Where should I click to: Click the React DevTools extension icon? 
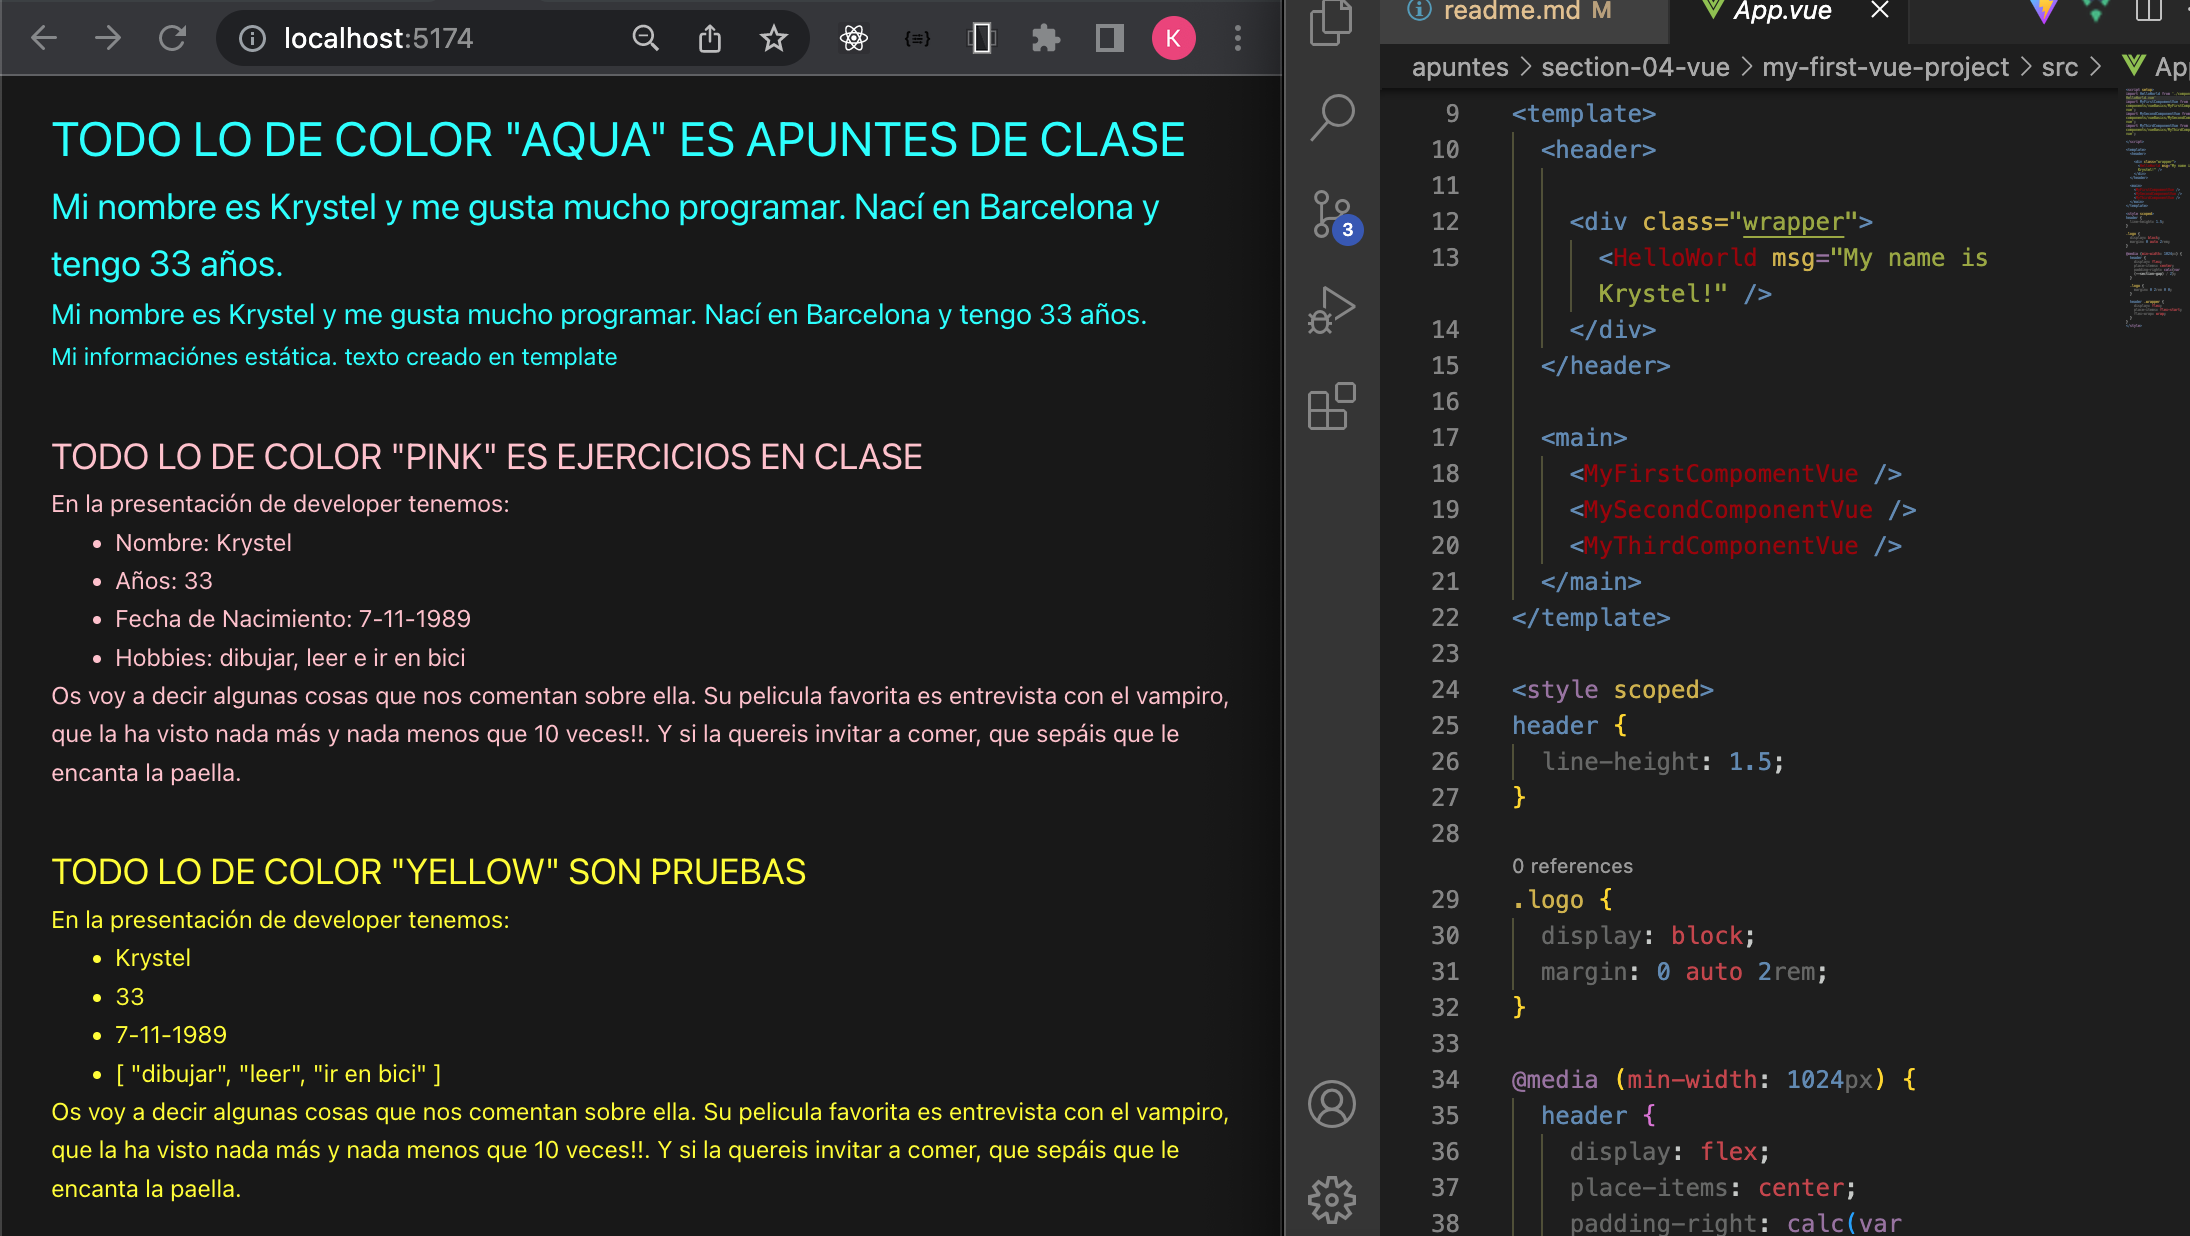(x=853, y=39)
